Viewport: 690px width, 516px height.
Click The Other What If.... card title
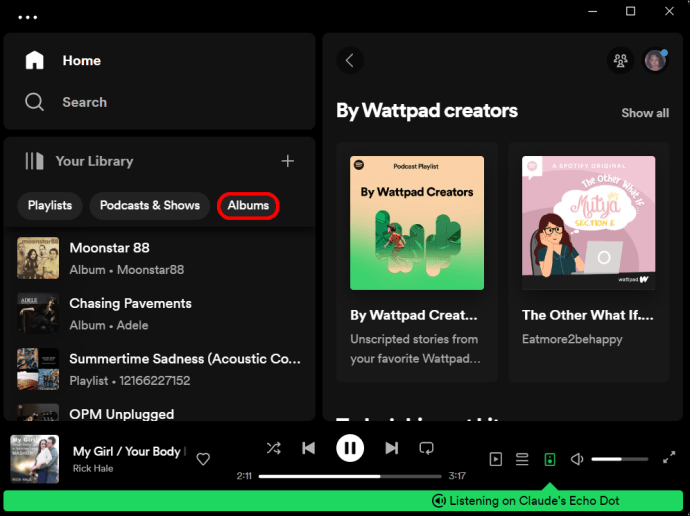pyautogui.click(x=587, y=315)
